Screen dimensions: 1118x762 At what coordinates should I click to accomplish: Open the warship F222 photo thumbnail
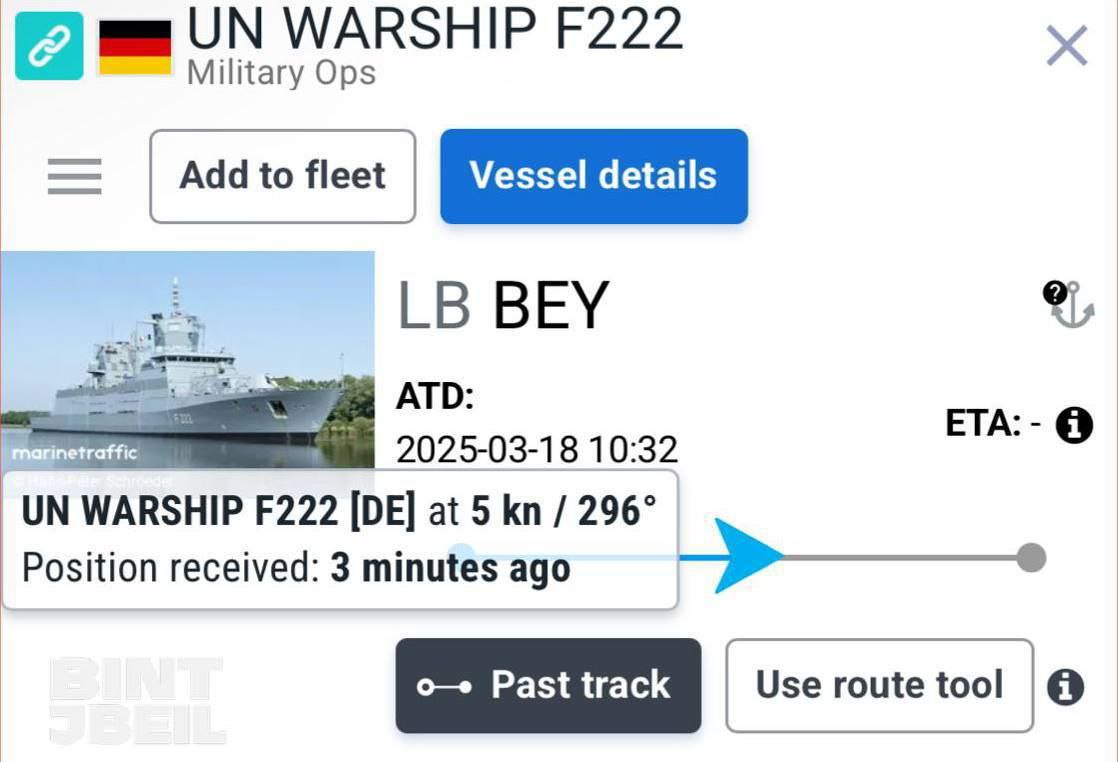[187, 358]
